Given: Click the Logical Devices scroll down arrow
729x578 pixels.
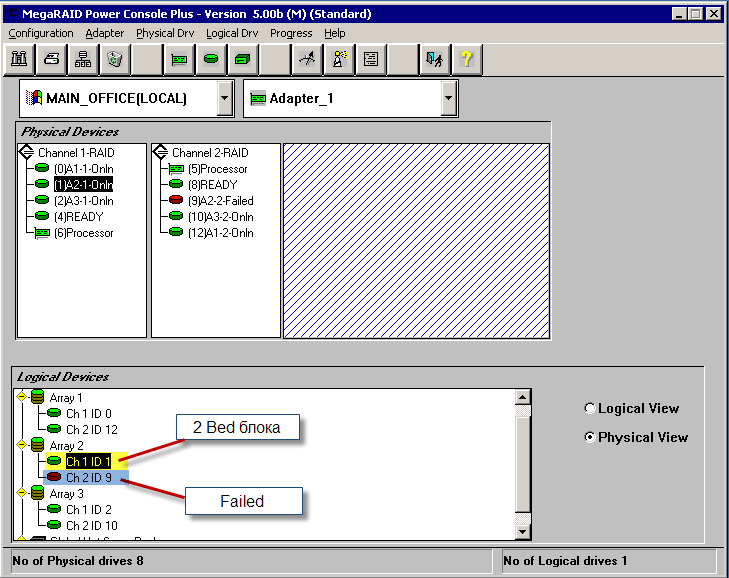Looking at the screenshot, I should pos(522,531).
